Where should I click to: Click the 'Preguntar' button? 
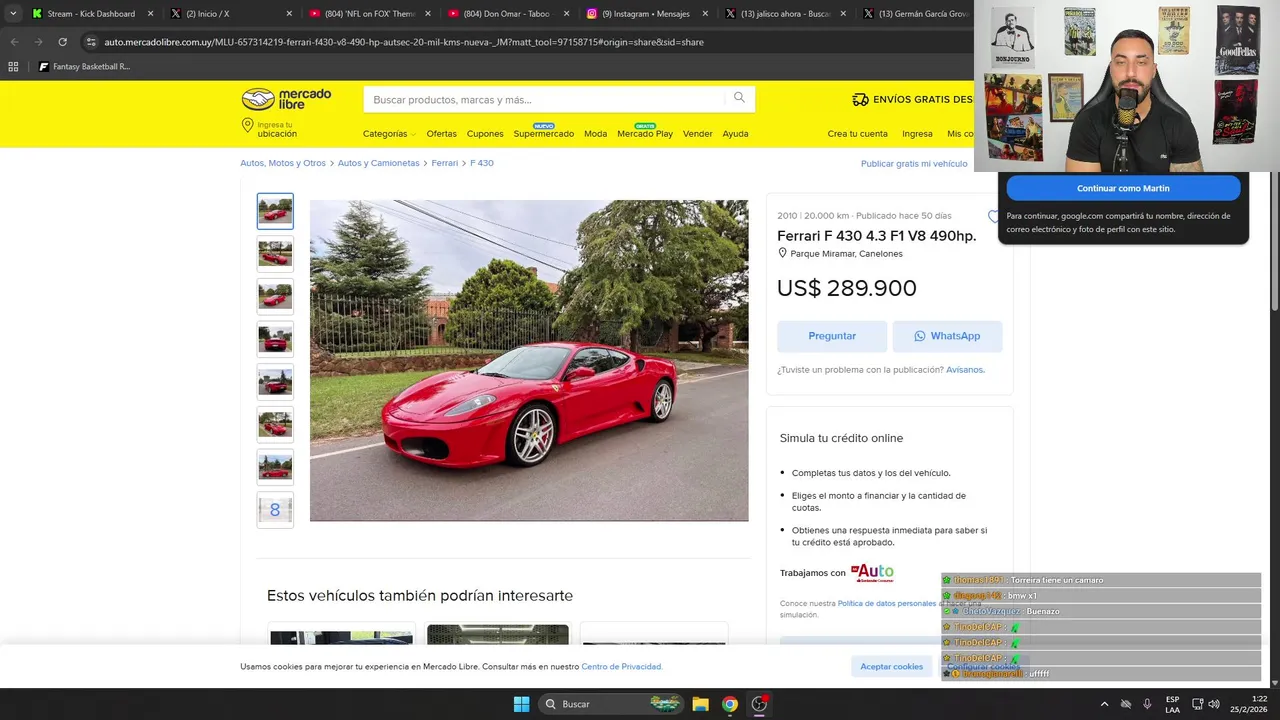coord(832,336)
